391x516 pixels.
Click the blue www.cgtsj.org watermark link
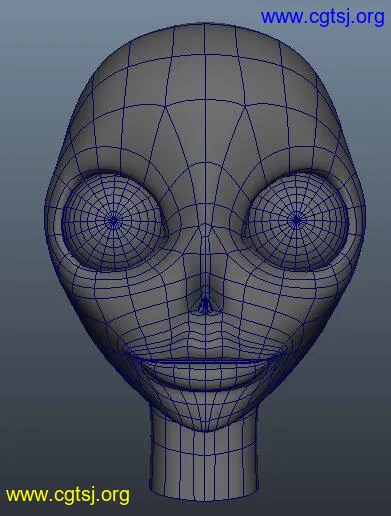[x=322, y=17]
